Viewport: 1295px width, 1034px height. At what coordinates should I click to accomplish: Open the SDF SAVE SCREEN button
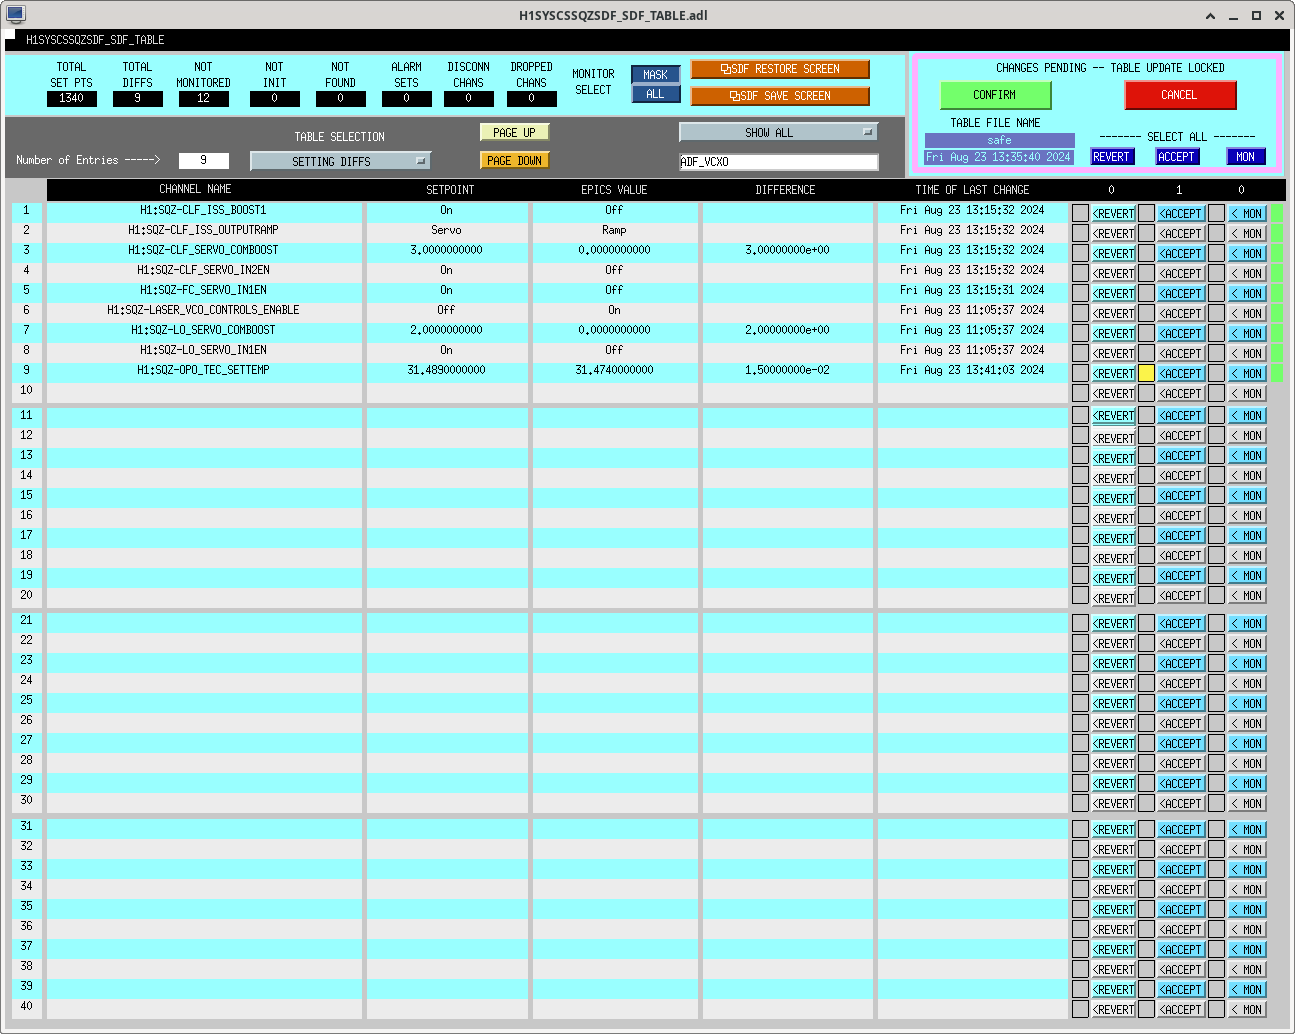[x=780, y=96]
